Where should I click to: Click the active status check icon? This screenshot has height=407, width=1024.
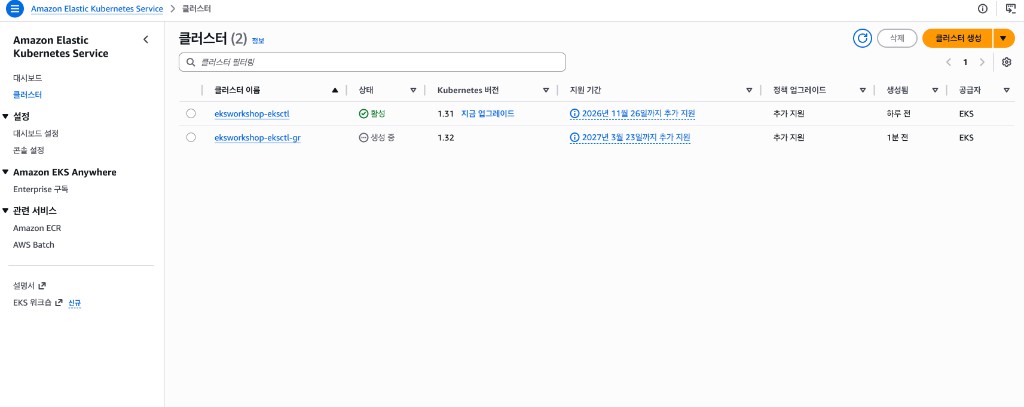[x=364, y=114]
